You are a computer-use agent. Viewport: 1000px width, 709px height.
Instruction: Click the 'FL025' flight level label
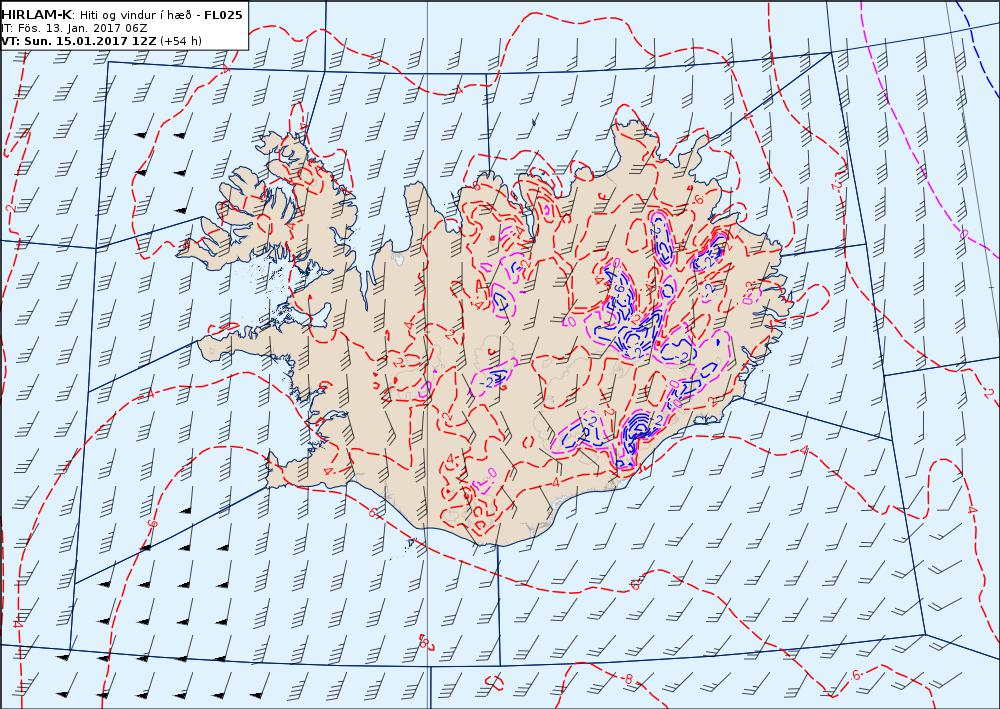tap(223, 15)
